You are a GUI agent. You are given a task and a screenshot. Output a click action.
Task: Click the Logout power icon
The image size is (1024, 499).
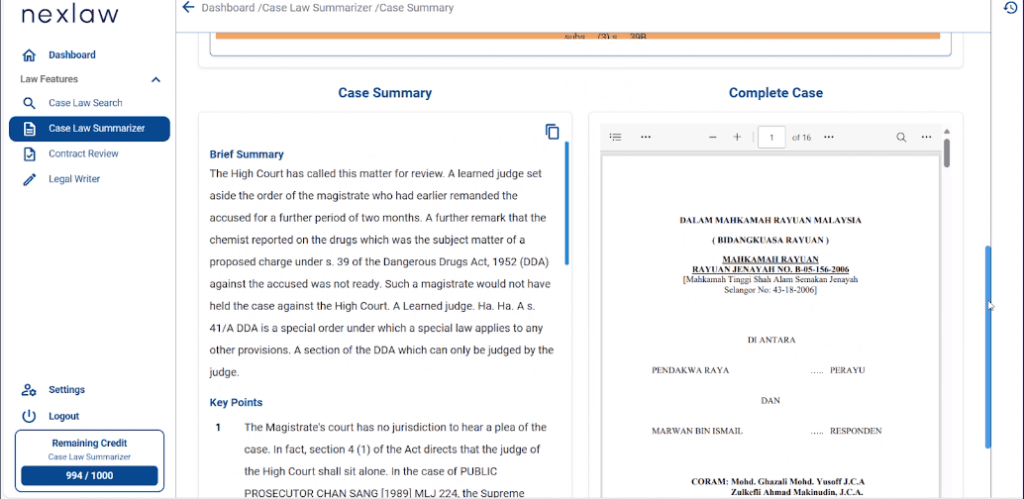coord(29,416)
